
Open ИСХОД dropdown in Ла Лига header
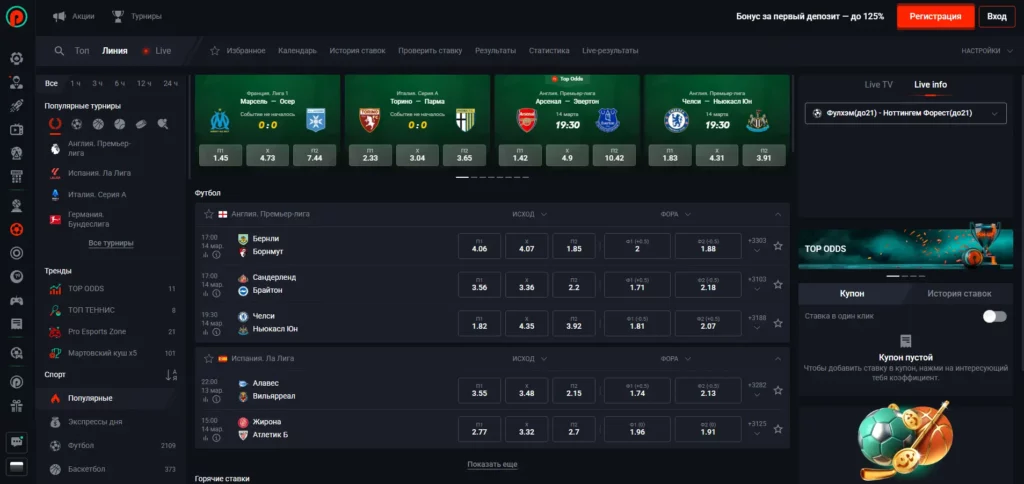click(530, 359)
